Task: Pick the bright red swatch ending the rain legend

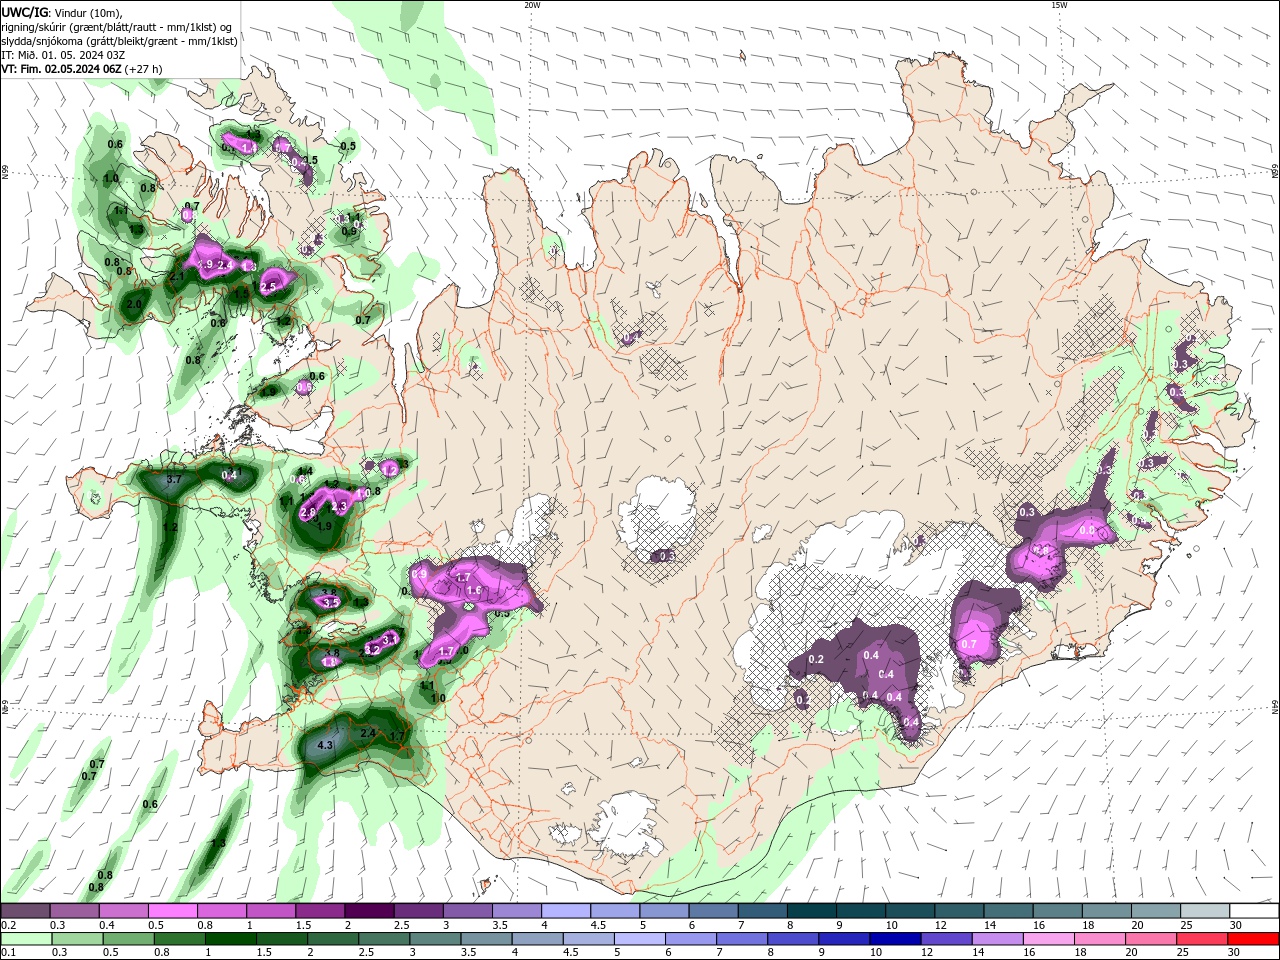Action: (x=1252, y=939)
